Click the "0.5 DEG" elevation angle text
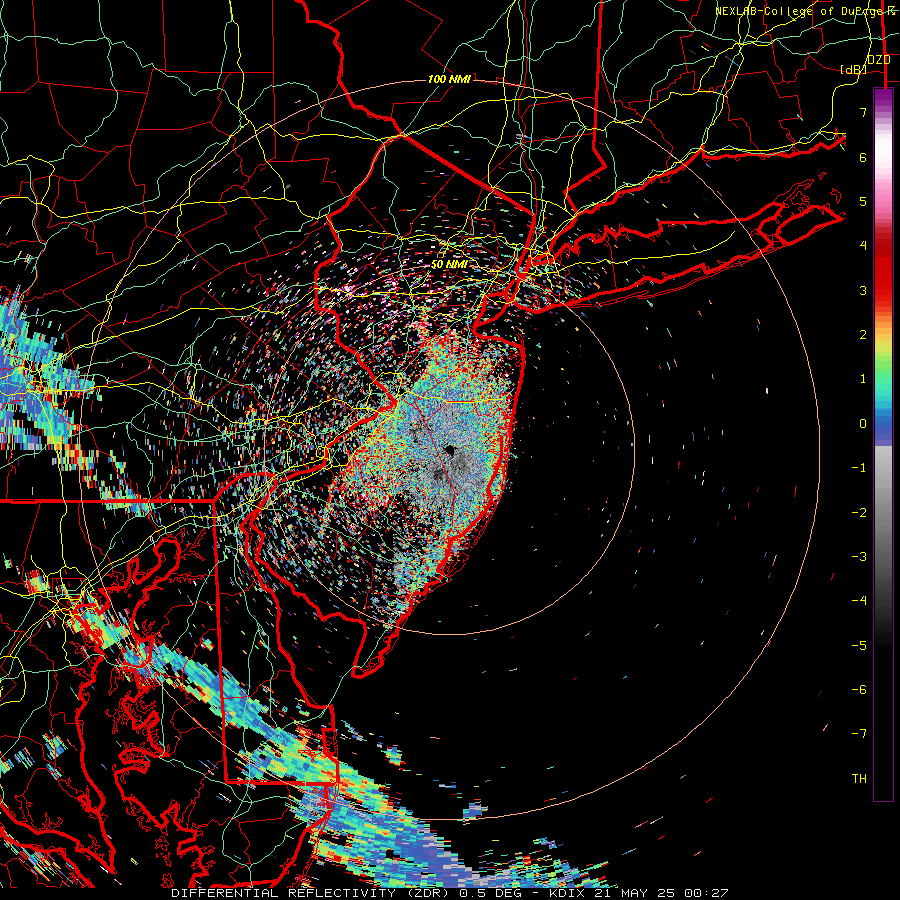Image resolution: width=900 pixels, height=900 pixels. click(x=490, y=893)
